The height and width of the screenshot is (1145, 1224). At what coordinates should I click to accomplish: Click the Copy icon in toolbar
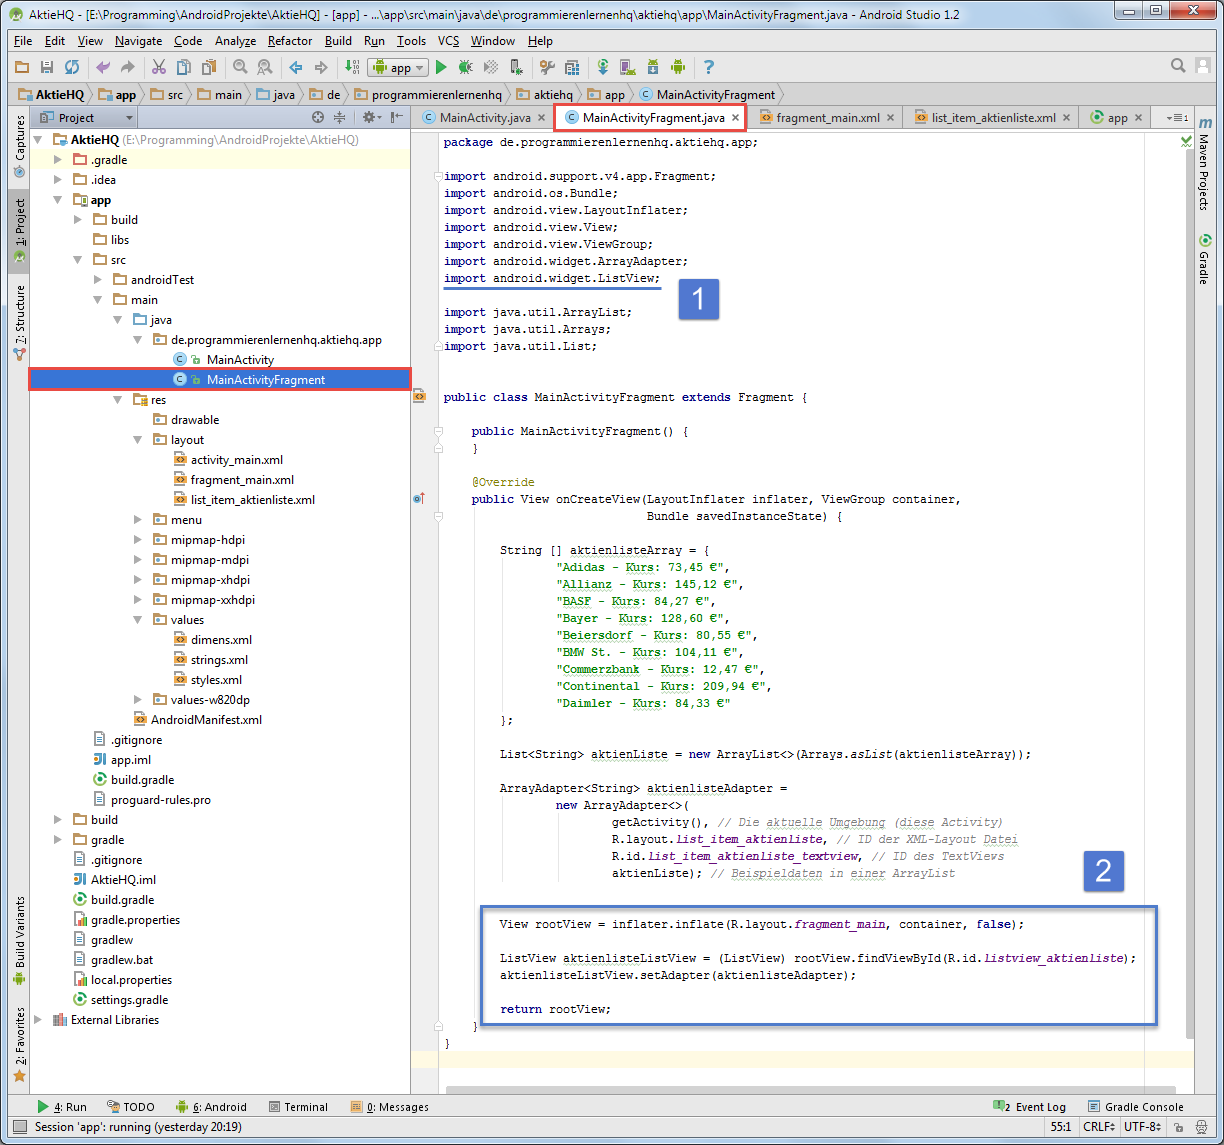184,67
